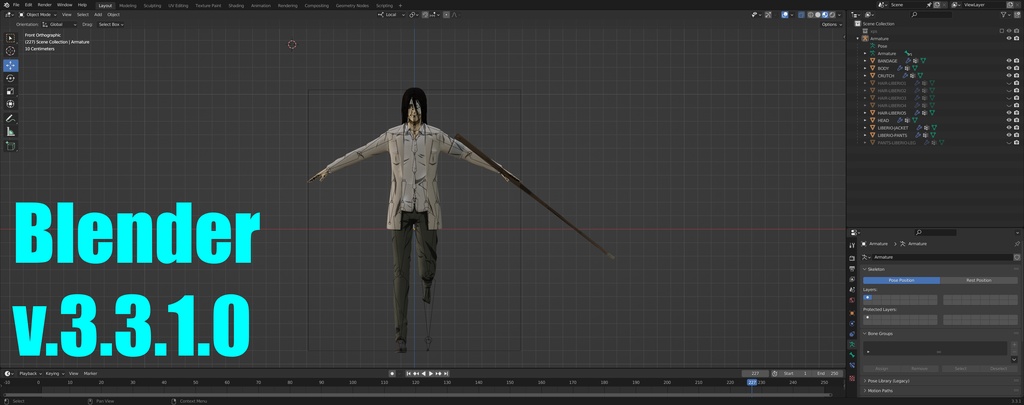The height and width of the screenshot is (405, 1024).
Task: Click the timeline horizontal scrollbar
Action: pos(416,395)
